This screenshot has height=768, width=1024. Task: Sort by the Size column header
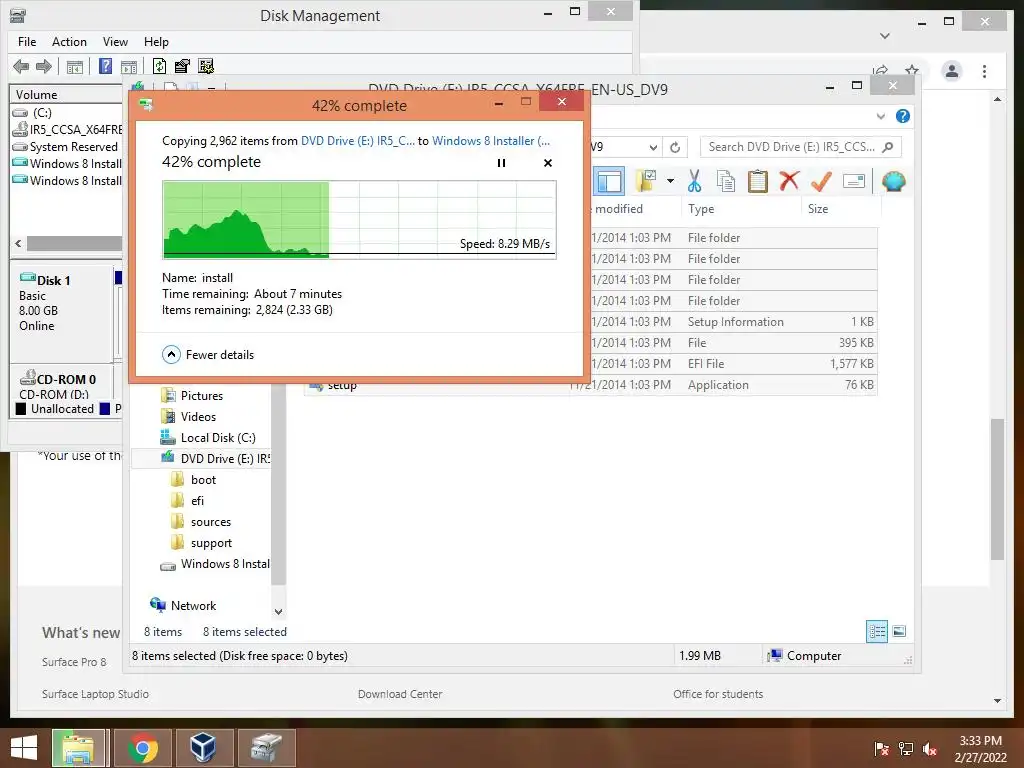tap(818, 209)
